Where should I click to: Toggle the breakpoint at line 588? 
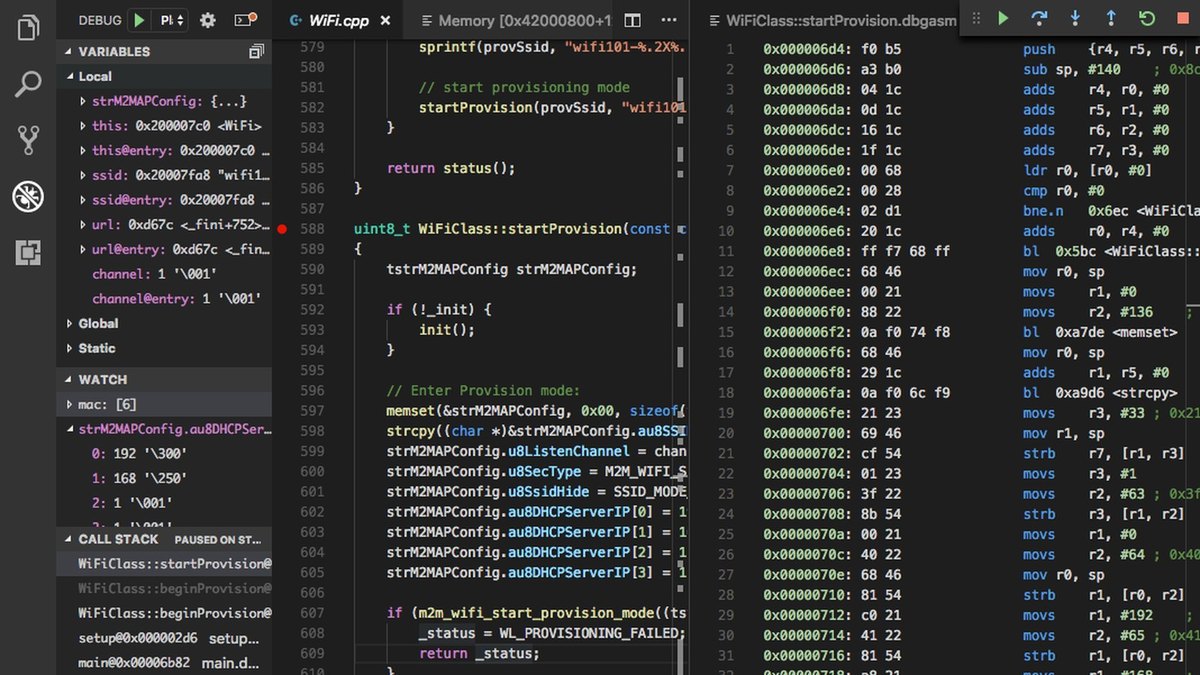[x=282, y=229]
